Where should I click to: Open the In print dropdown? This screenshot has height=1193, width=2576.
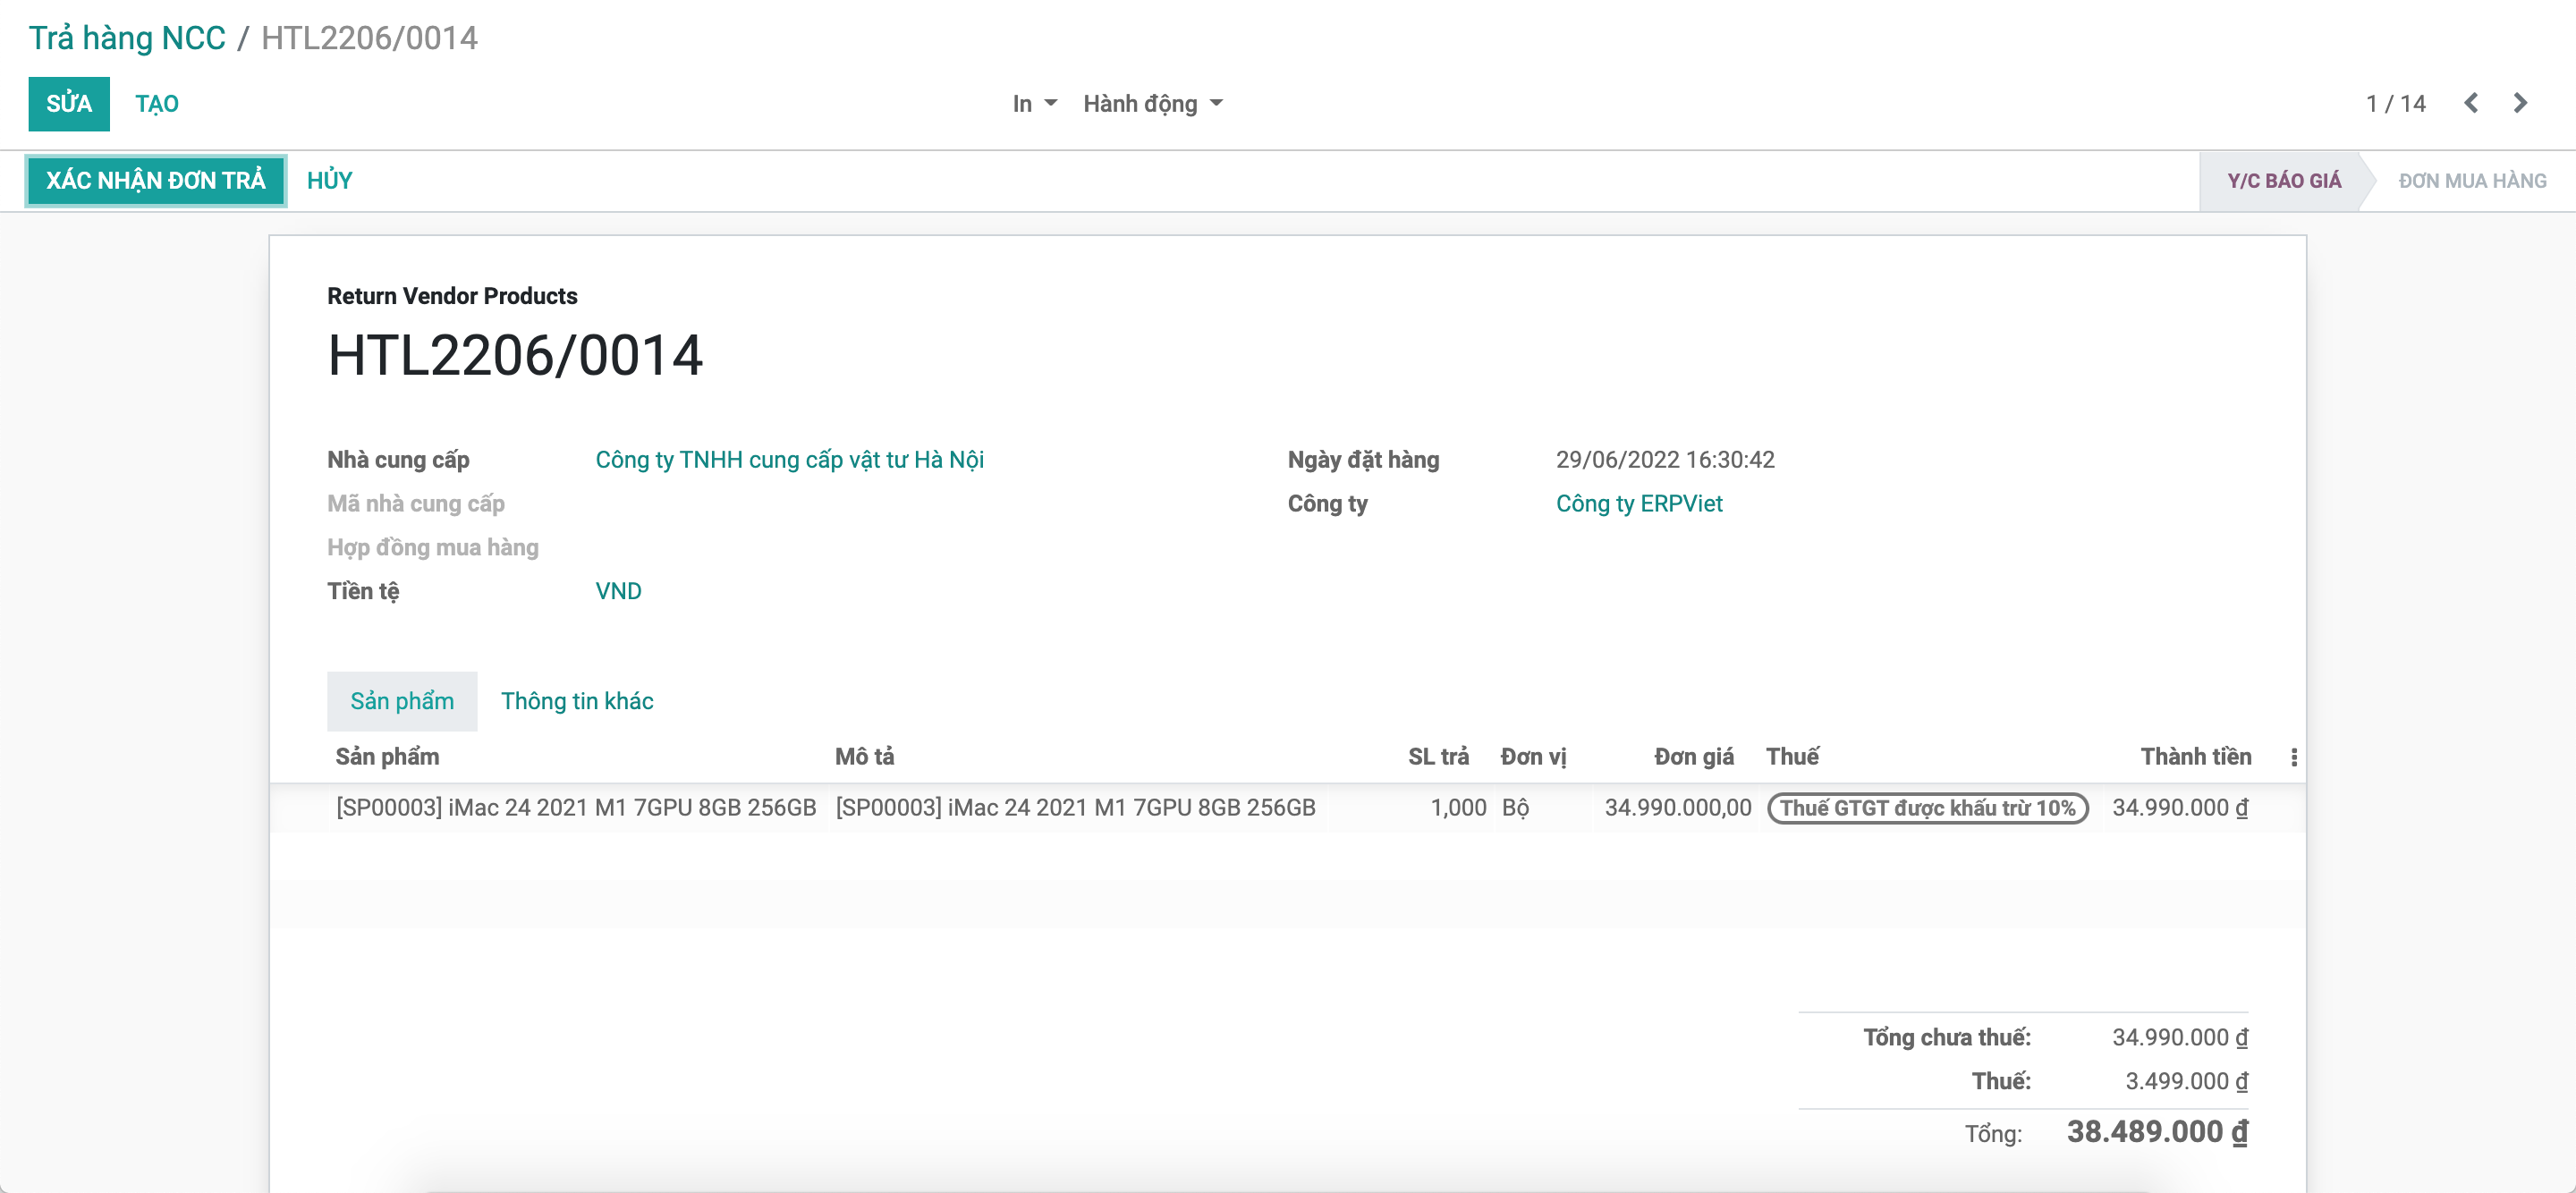click(x=1034, y=103)
